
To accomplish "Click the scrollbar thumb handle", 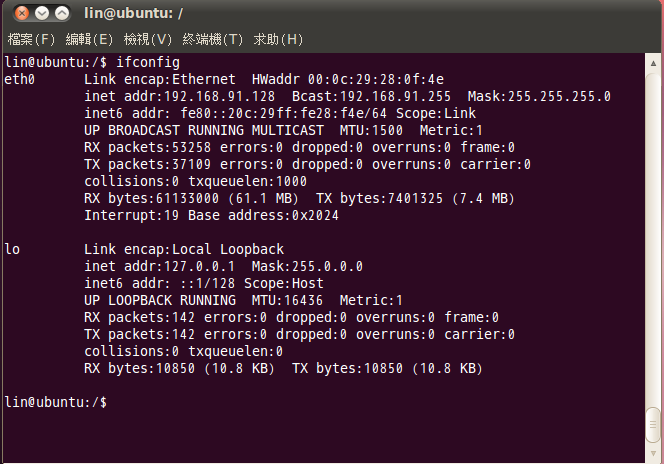I will 652,424.
